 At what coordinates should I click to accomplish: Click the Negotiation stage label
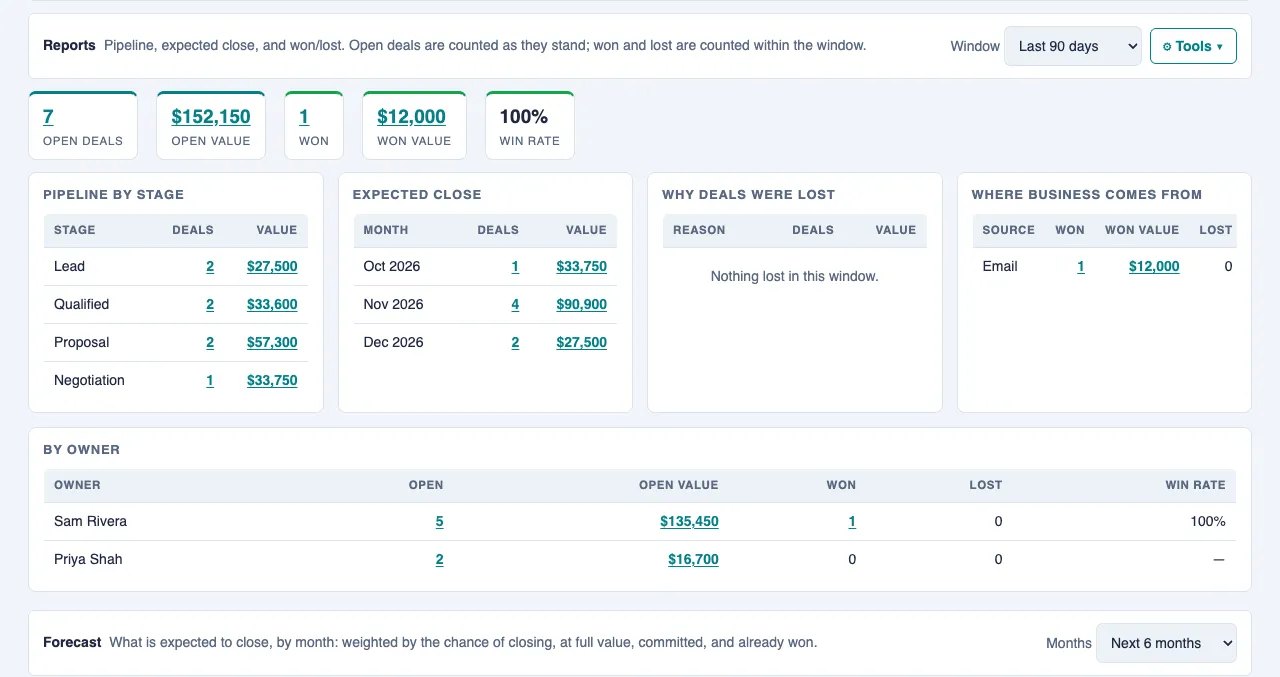[89, 380]
